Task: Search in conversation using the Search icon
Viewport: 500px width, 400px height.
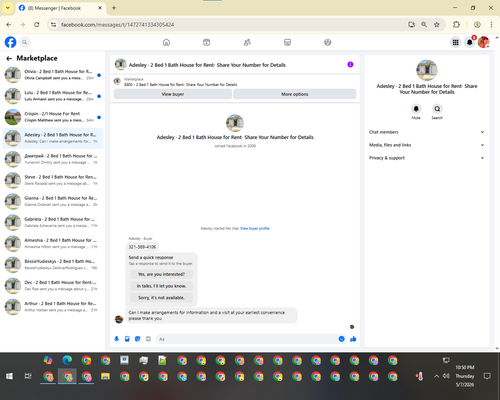Action: [x=437, y=109]
